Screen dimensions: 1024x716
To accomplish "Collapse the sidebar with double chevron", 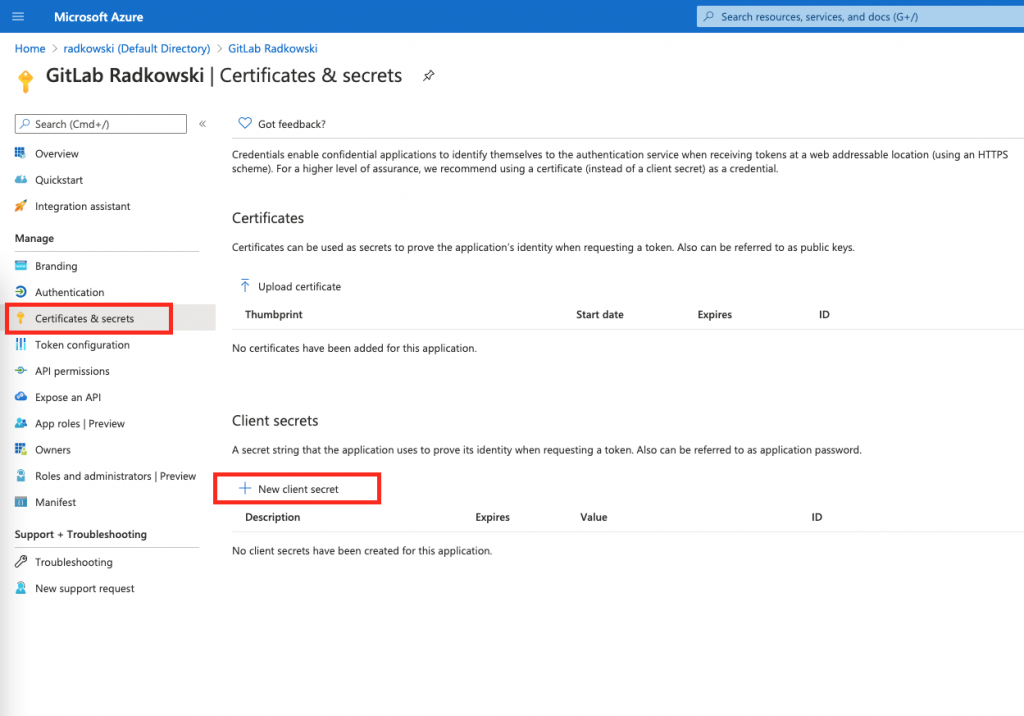I will [202, 123].
